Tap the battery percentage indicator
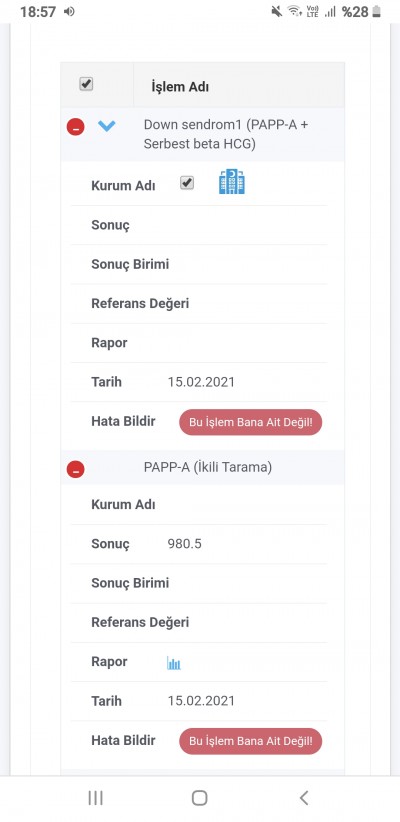Image resolution: width=400 pixels, height=822 pixels. pyautogui.click(x=355, y=12)
